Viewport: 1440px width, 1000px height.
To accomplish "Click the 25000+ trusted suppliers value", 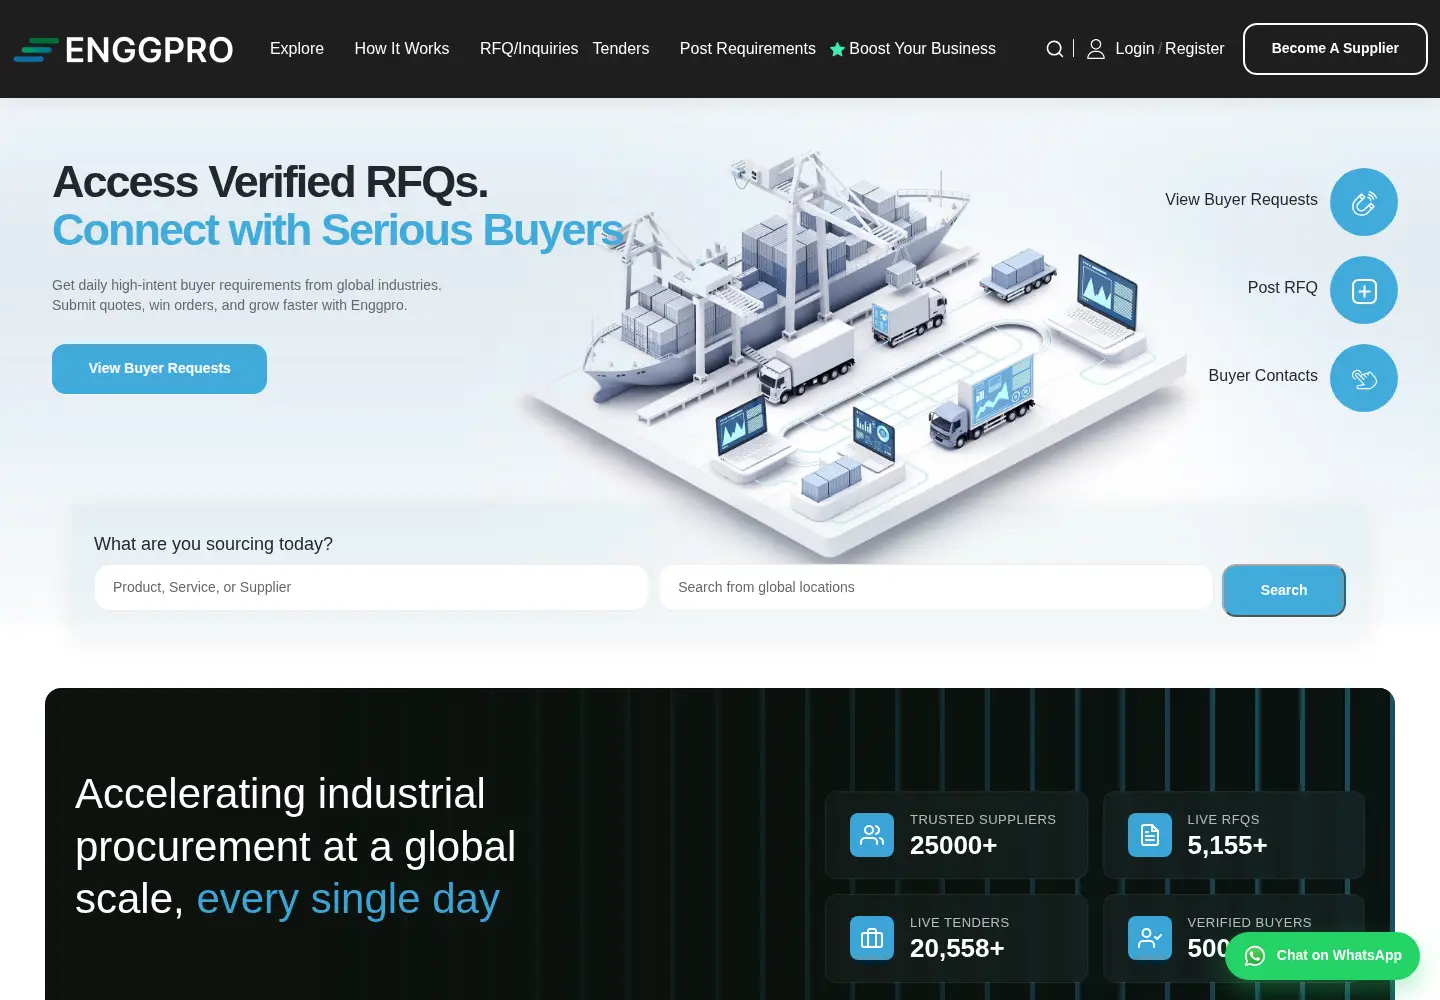I will (953, 846).
